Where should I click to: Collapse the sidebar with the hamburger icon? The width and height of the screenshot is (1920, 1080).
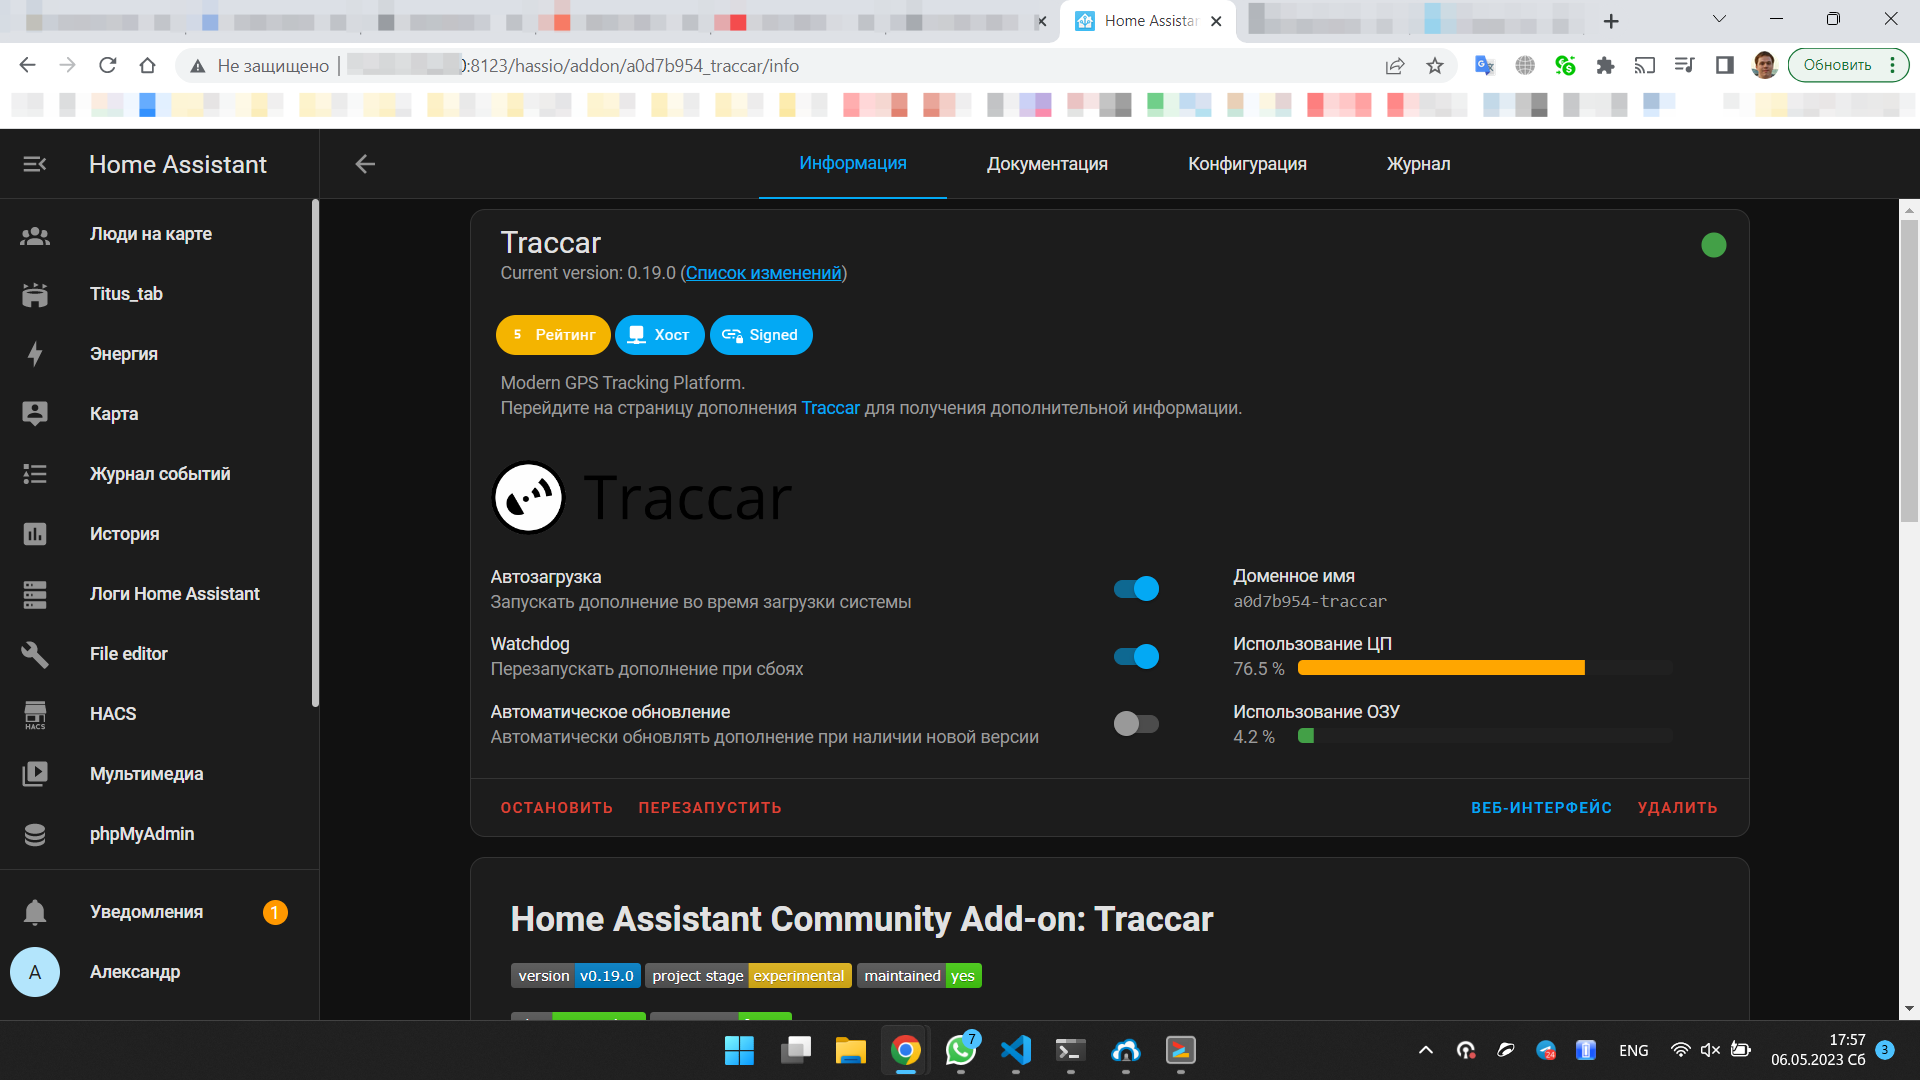tap(34, 164)
